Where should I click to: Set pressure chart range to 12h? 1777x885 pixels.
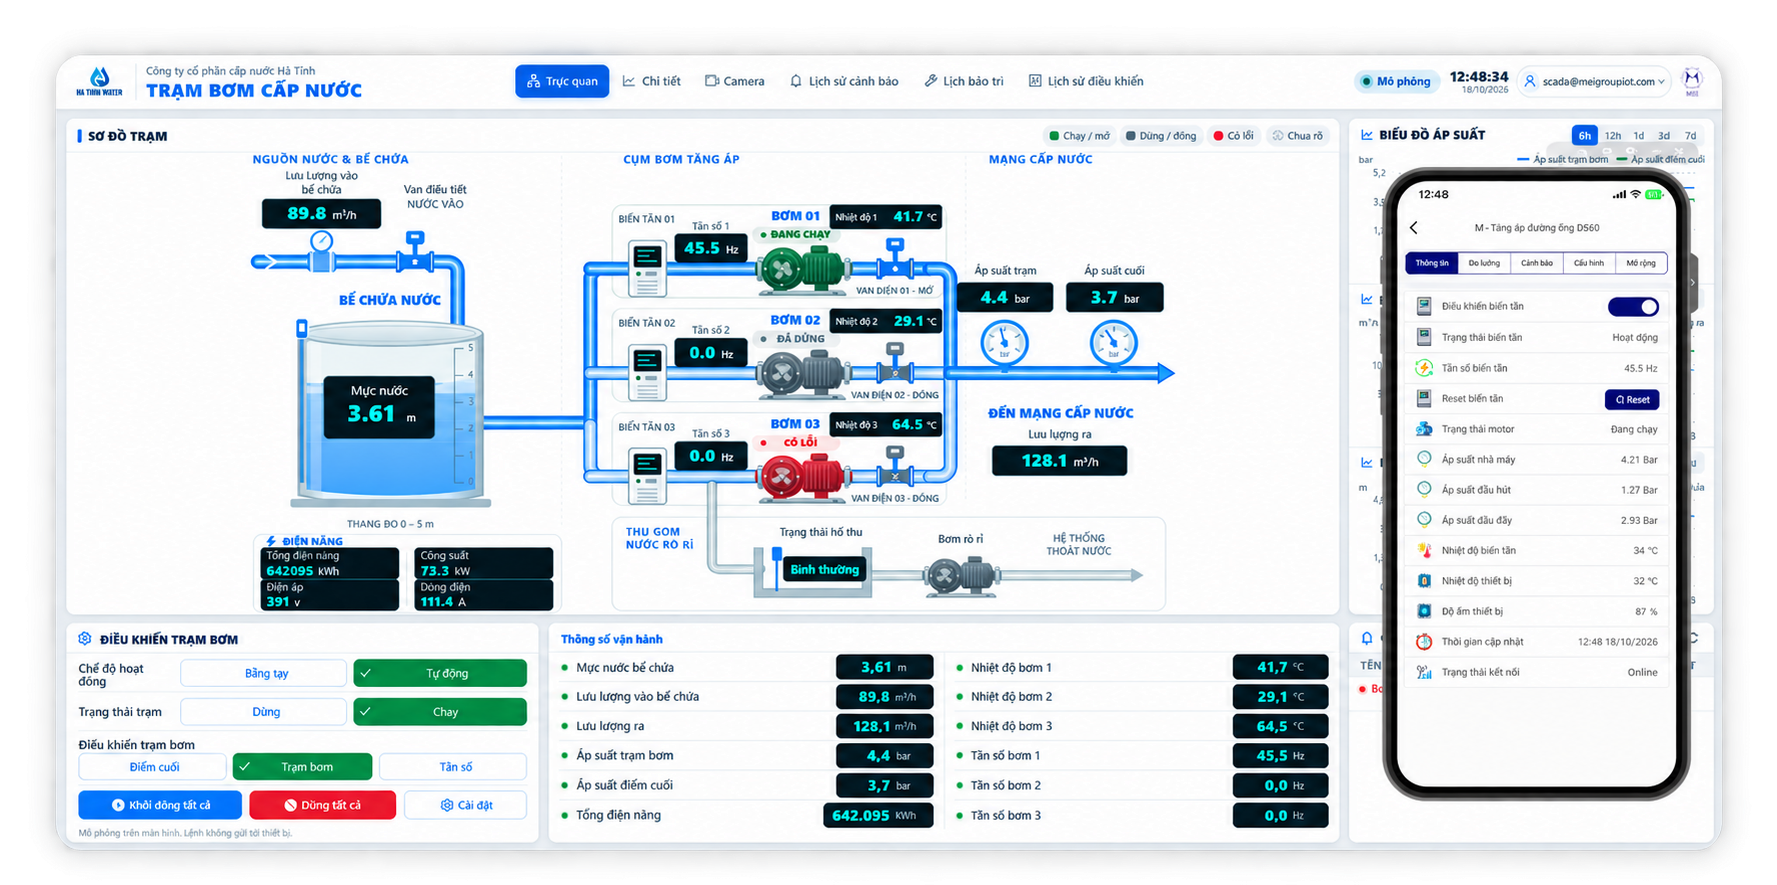tap(1613, 136)
